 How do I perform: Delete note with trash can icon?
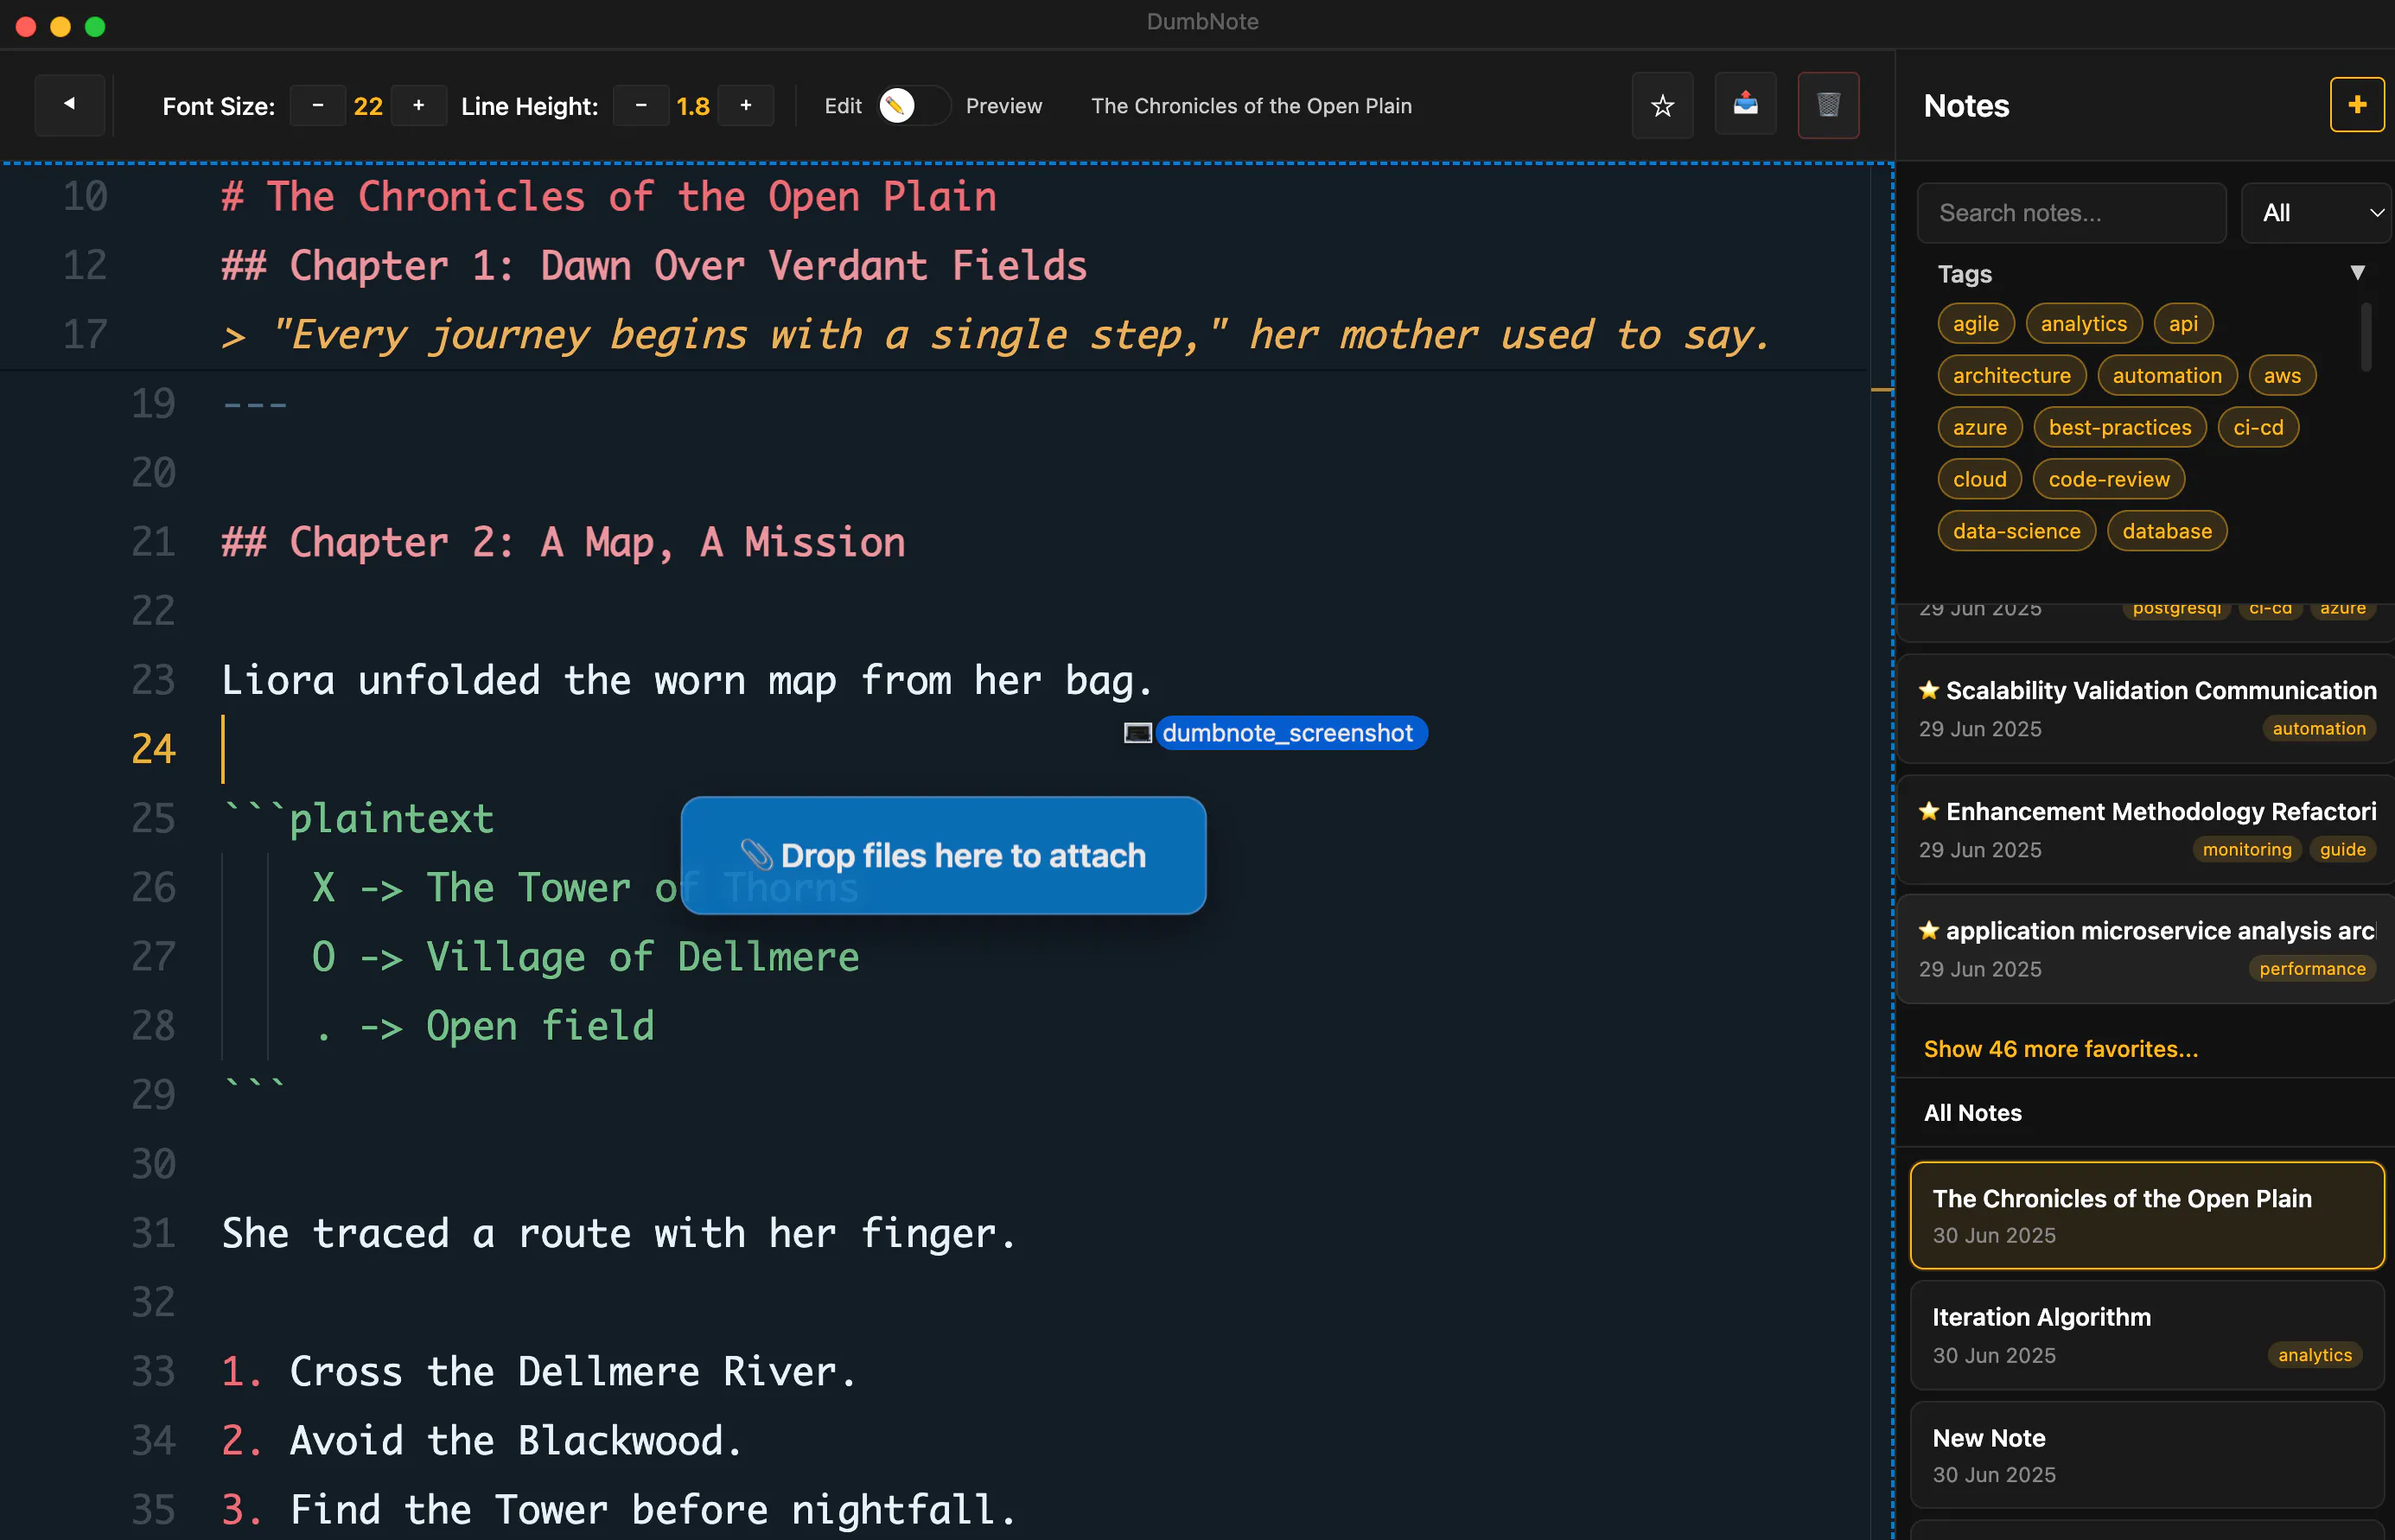click(x=1828, y=105)
